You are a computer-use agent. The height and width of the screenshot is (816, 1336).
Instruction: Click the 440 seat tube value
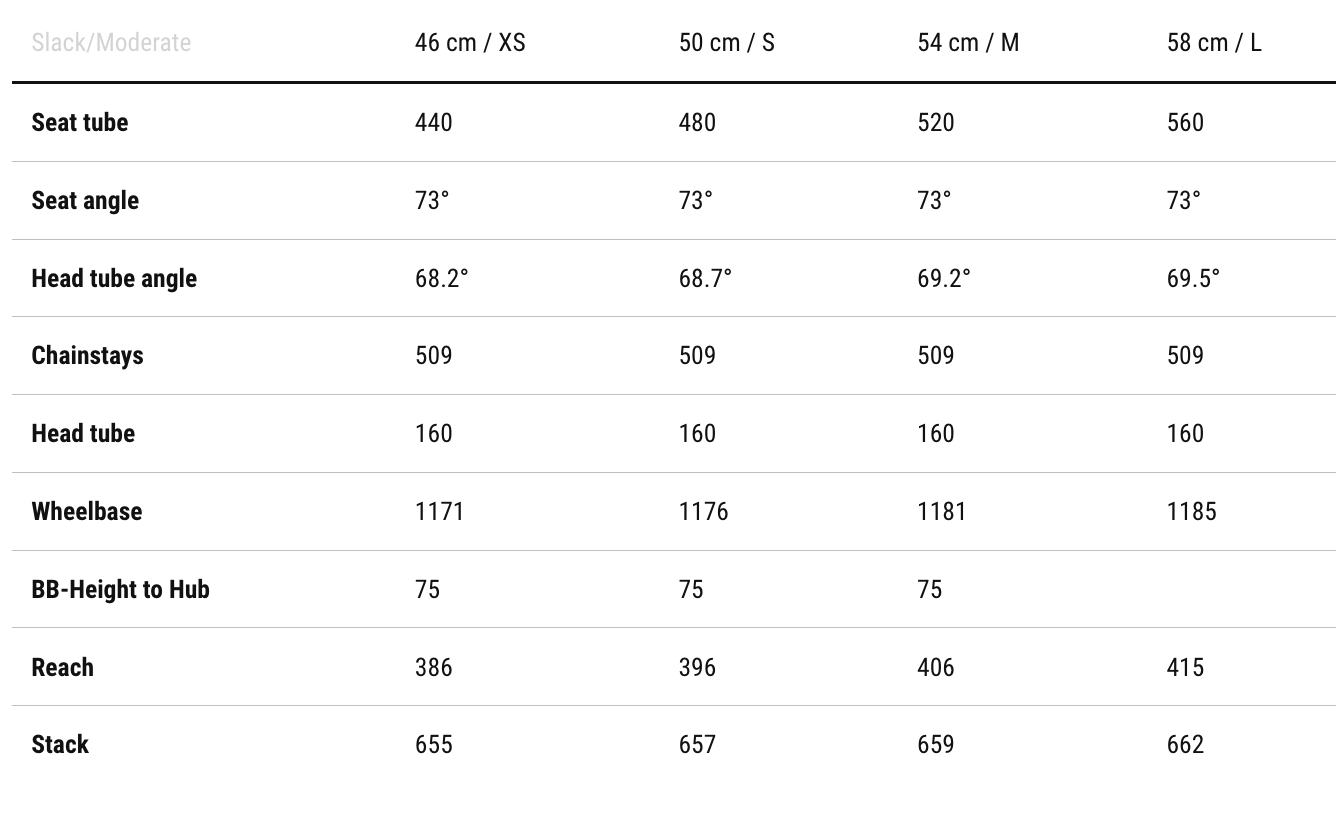click(434, 122)
